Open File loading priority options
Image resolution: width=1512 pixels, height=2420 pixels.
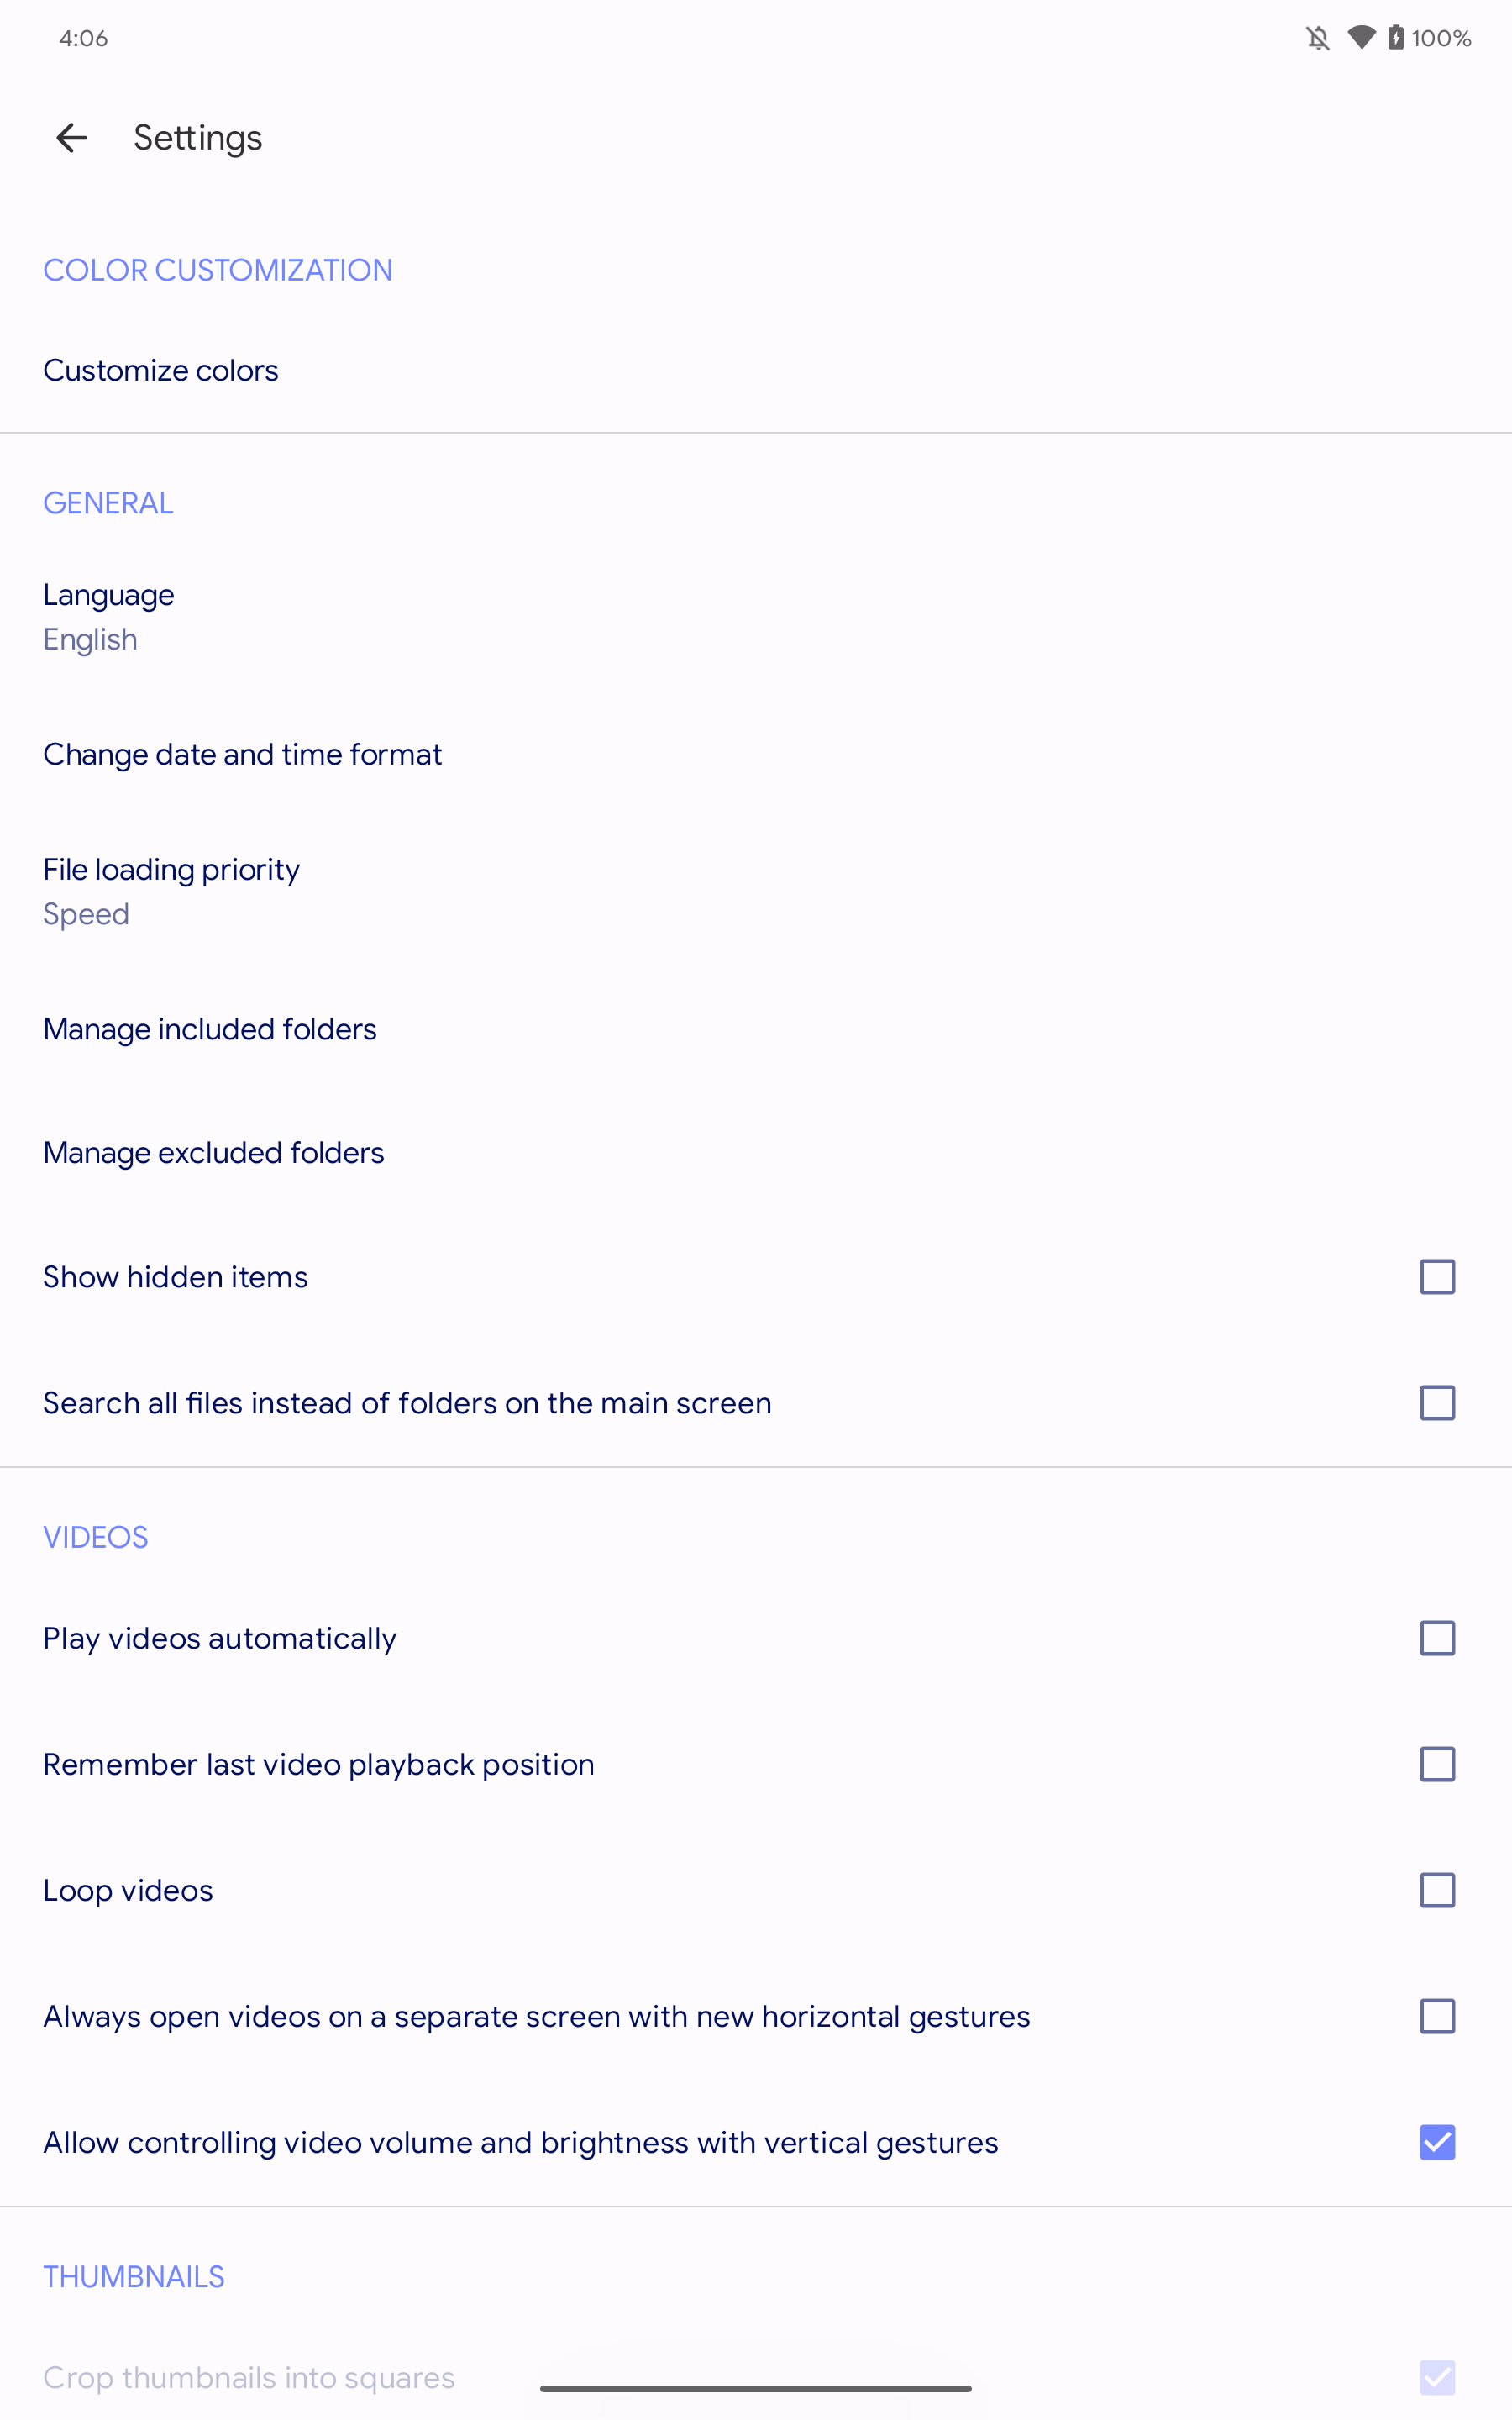171,891
